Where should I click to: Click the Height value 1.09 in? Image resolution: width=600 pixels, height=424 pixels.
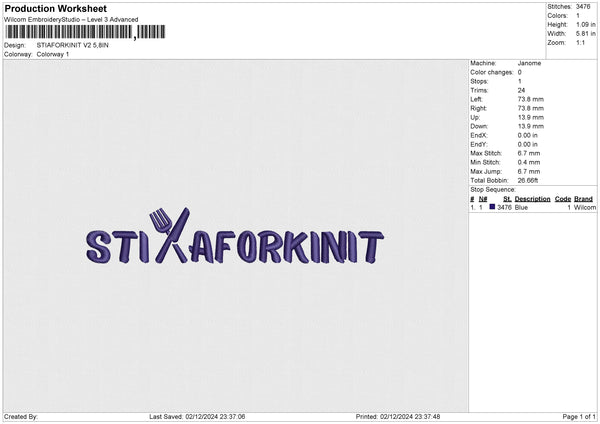click(585, 24)
